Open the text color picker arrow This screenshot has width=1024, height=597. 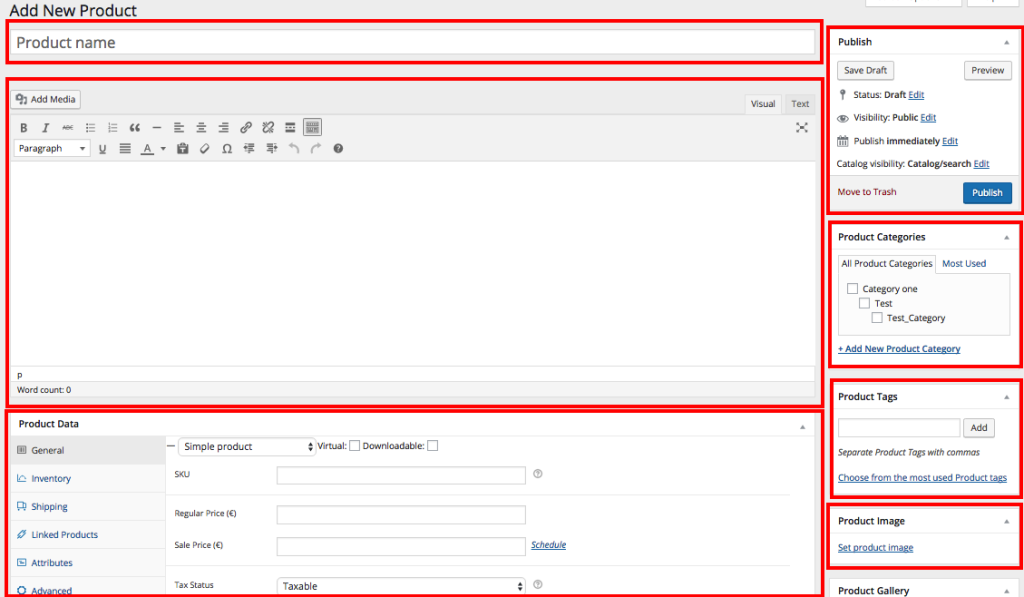[163, 149]
